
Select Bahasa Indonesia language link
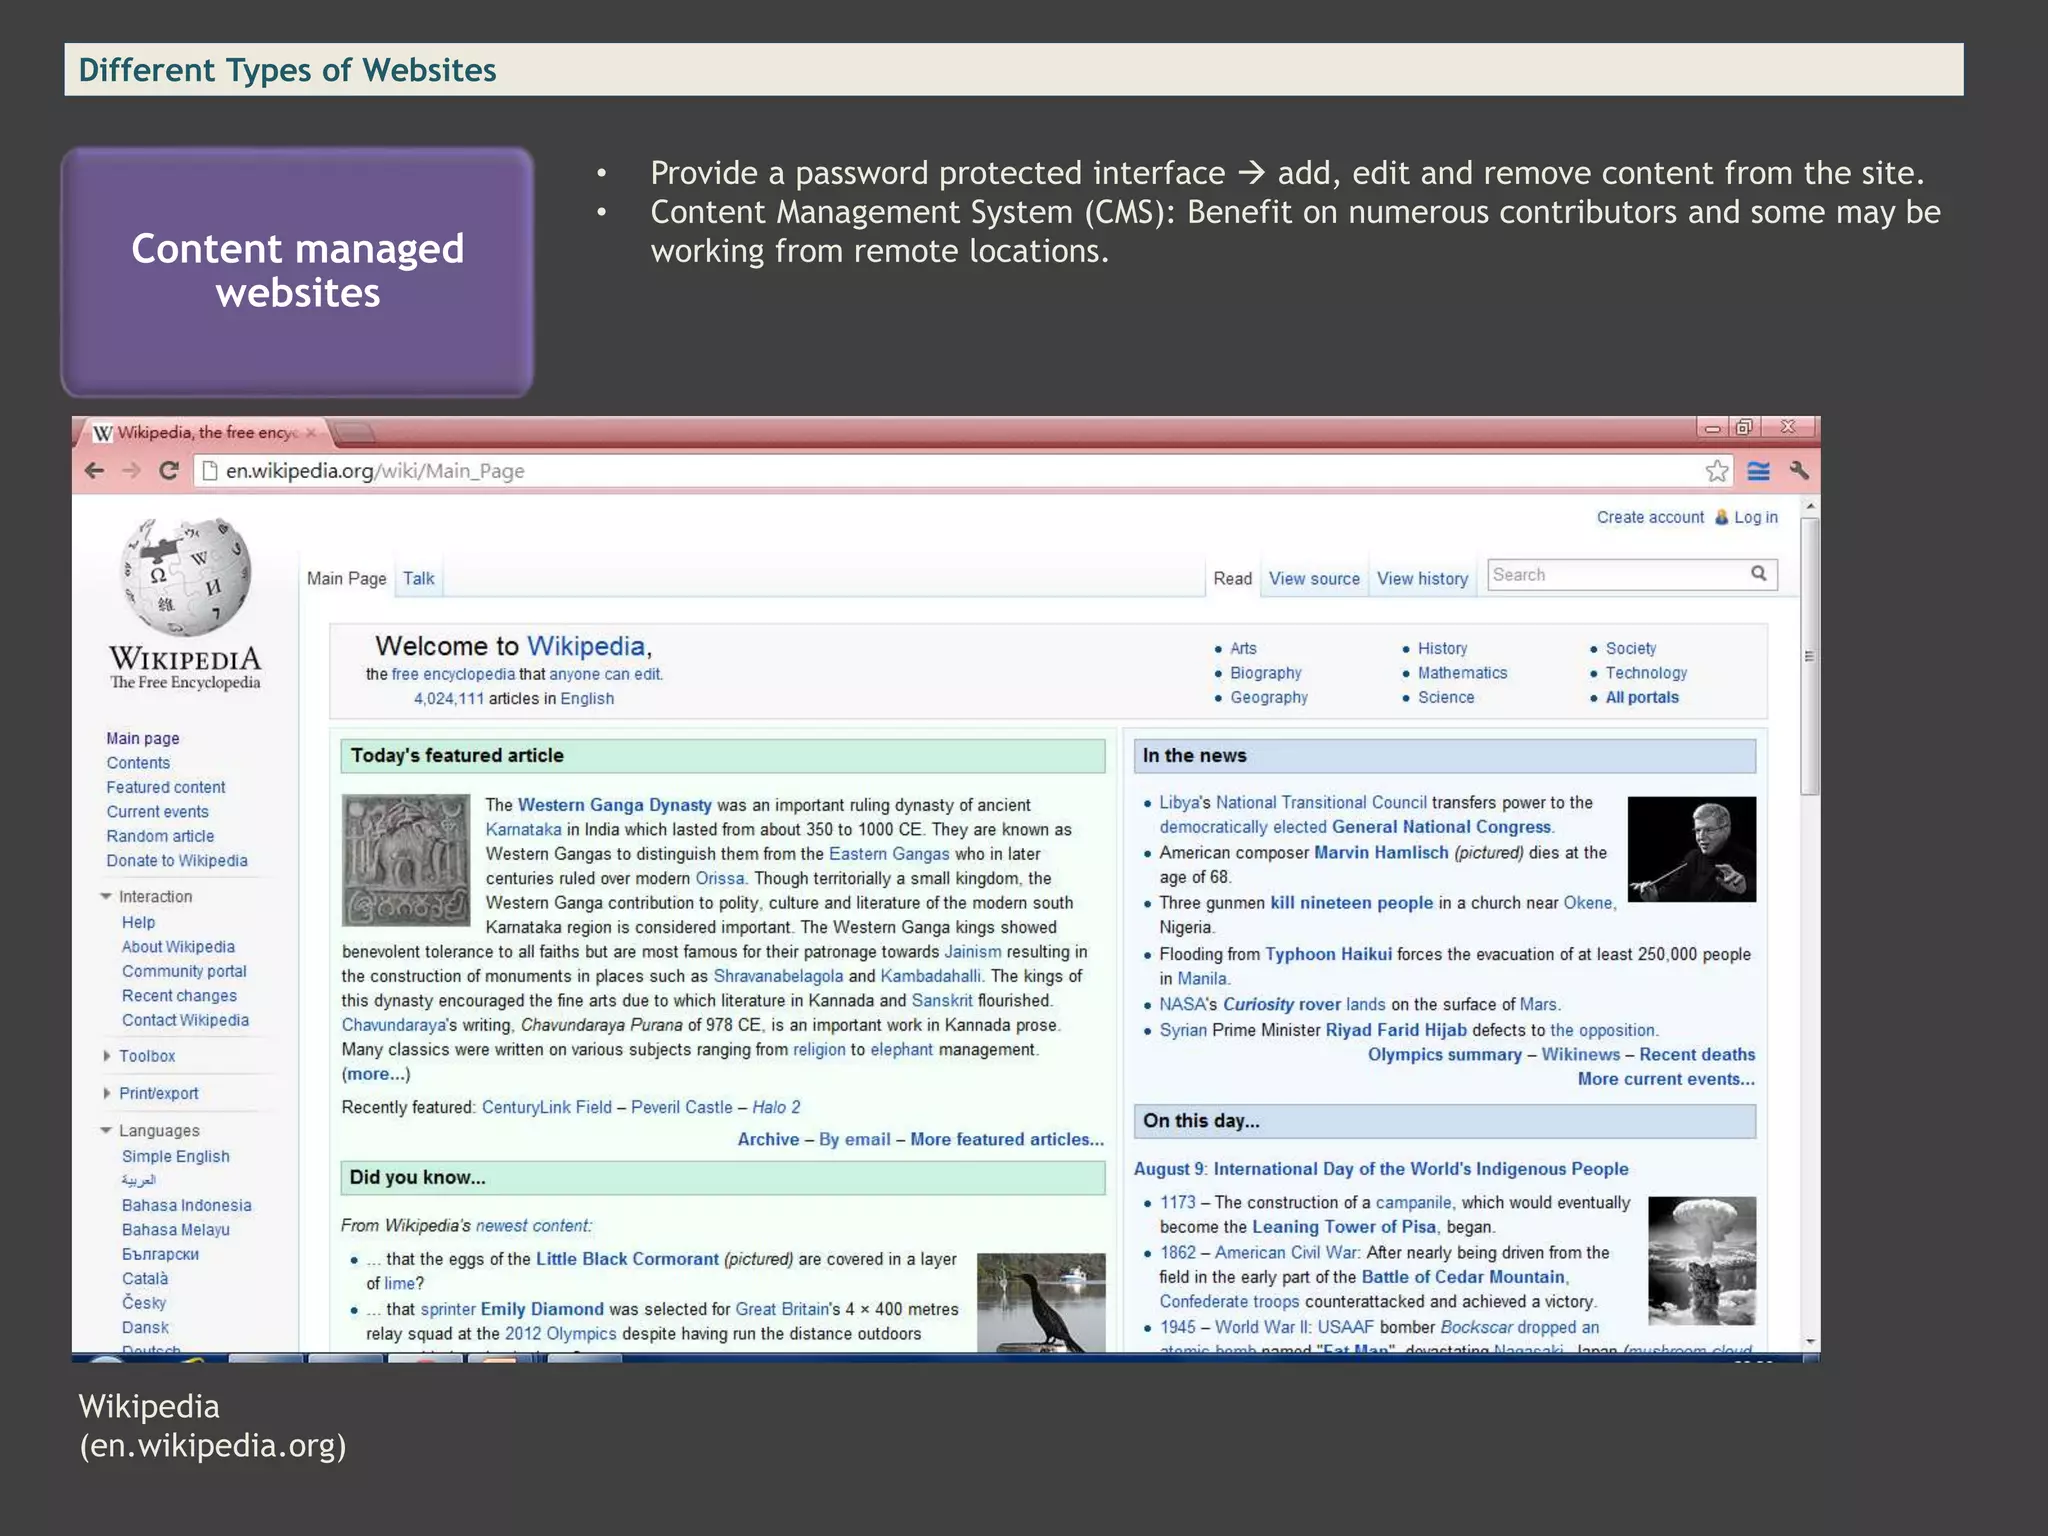point(186,1205)
